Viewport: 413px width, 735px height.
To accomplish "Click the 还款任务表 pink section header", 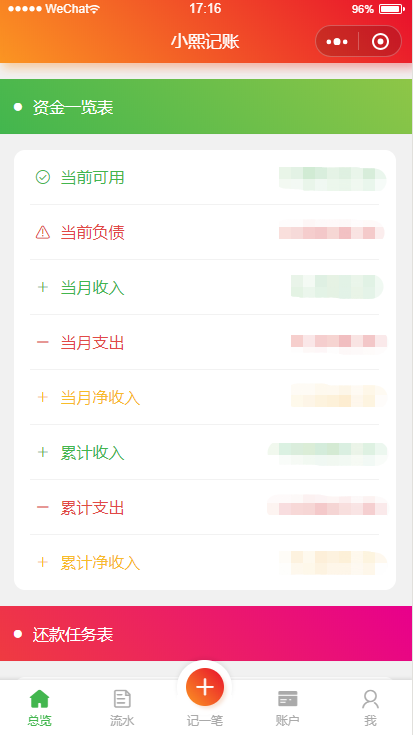I will pyautogui.click(x=206, y=634).
